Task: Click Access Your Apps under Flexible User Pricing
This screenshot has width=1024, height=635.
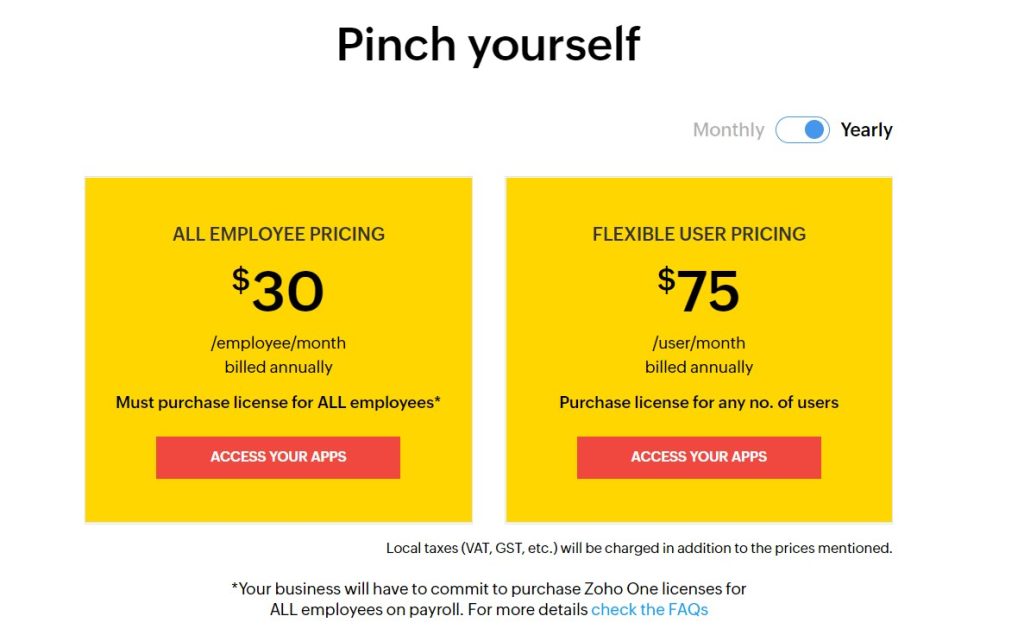Action: click(699, 457)
